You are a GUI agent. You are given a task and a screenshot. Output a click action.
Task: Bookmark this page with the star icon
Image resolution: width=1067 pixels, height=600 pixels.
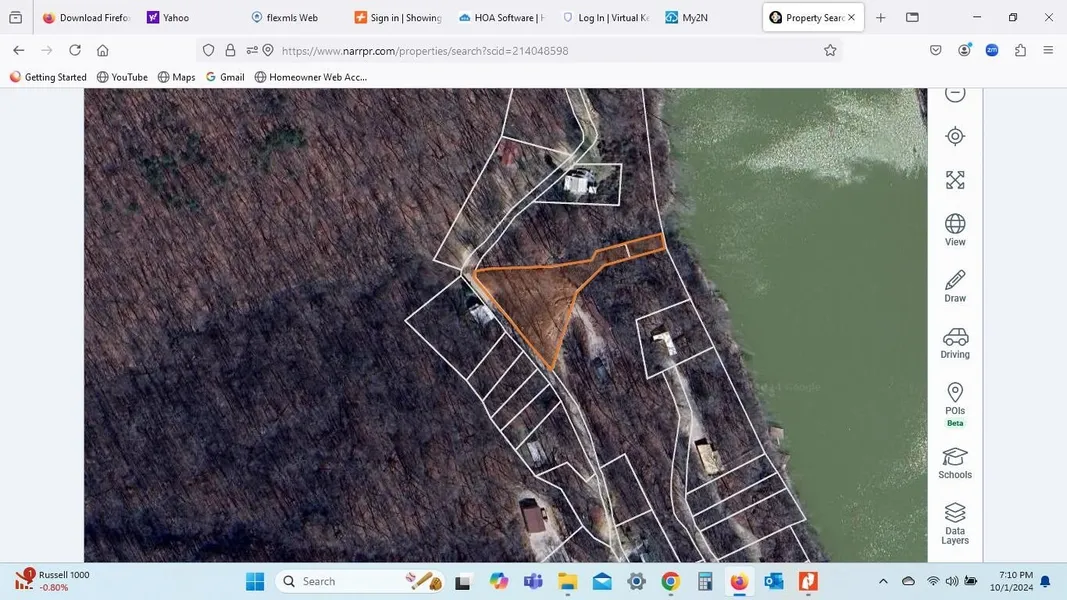pos(830,50)
